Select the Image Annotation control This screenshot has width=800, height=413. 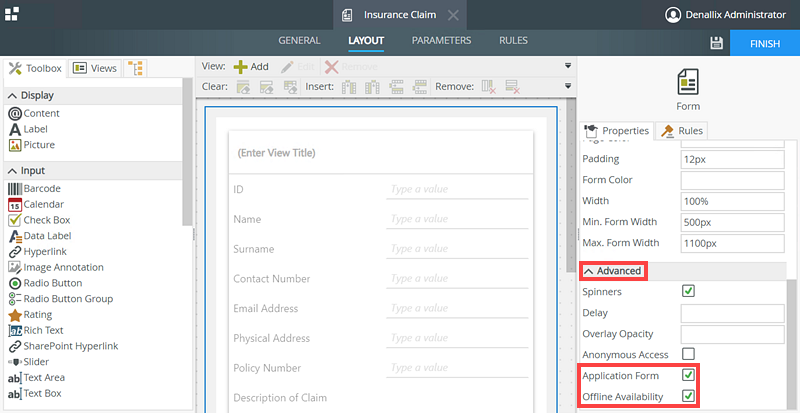[x=63, y=267]
